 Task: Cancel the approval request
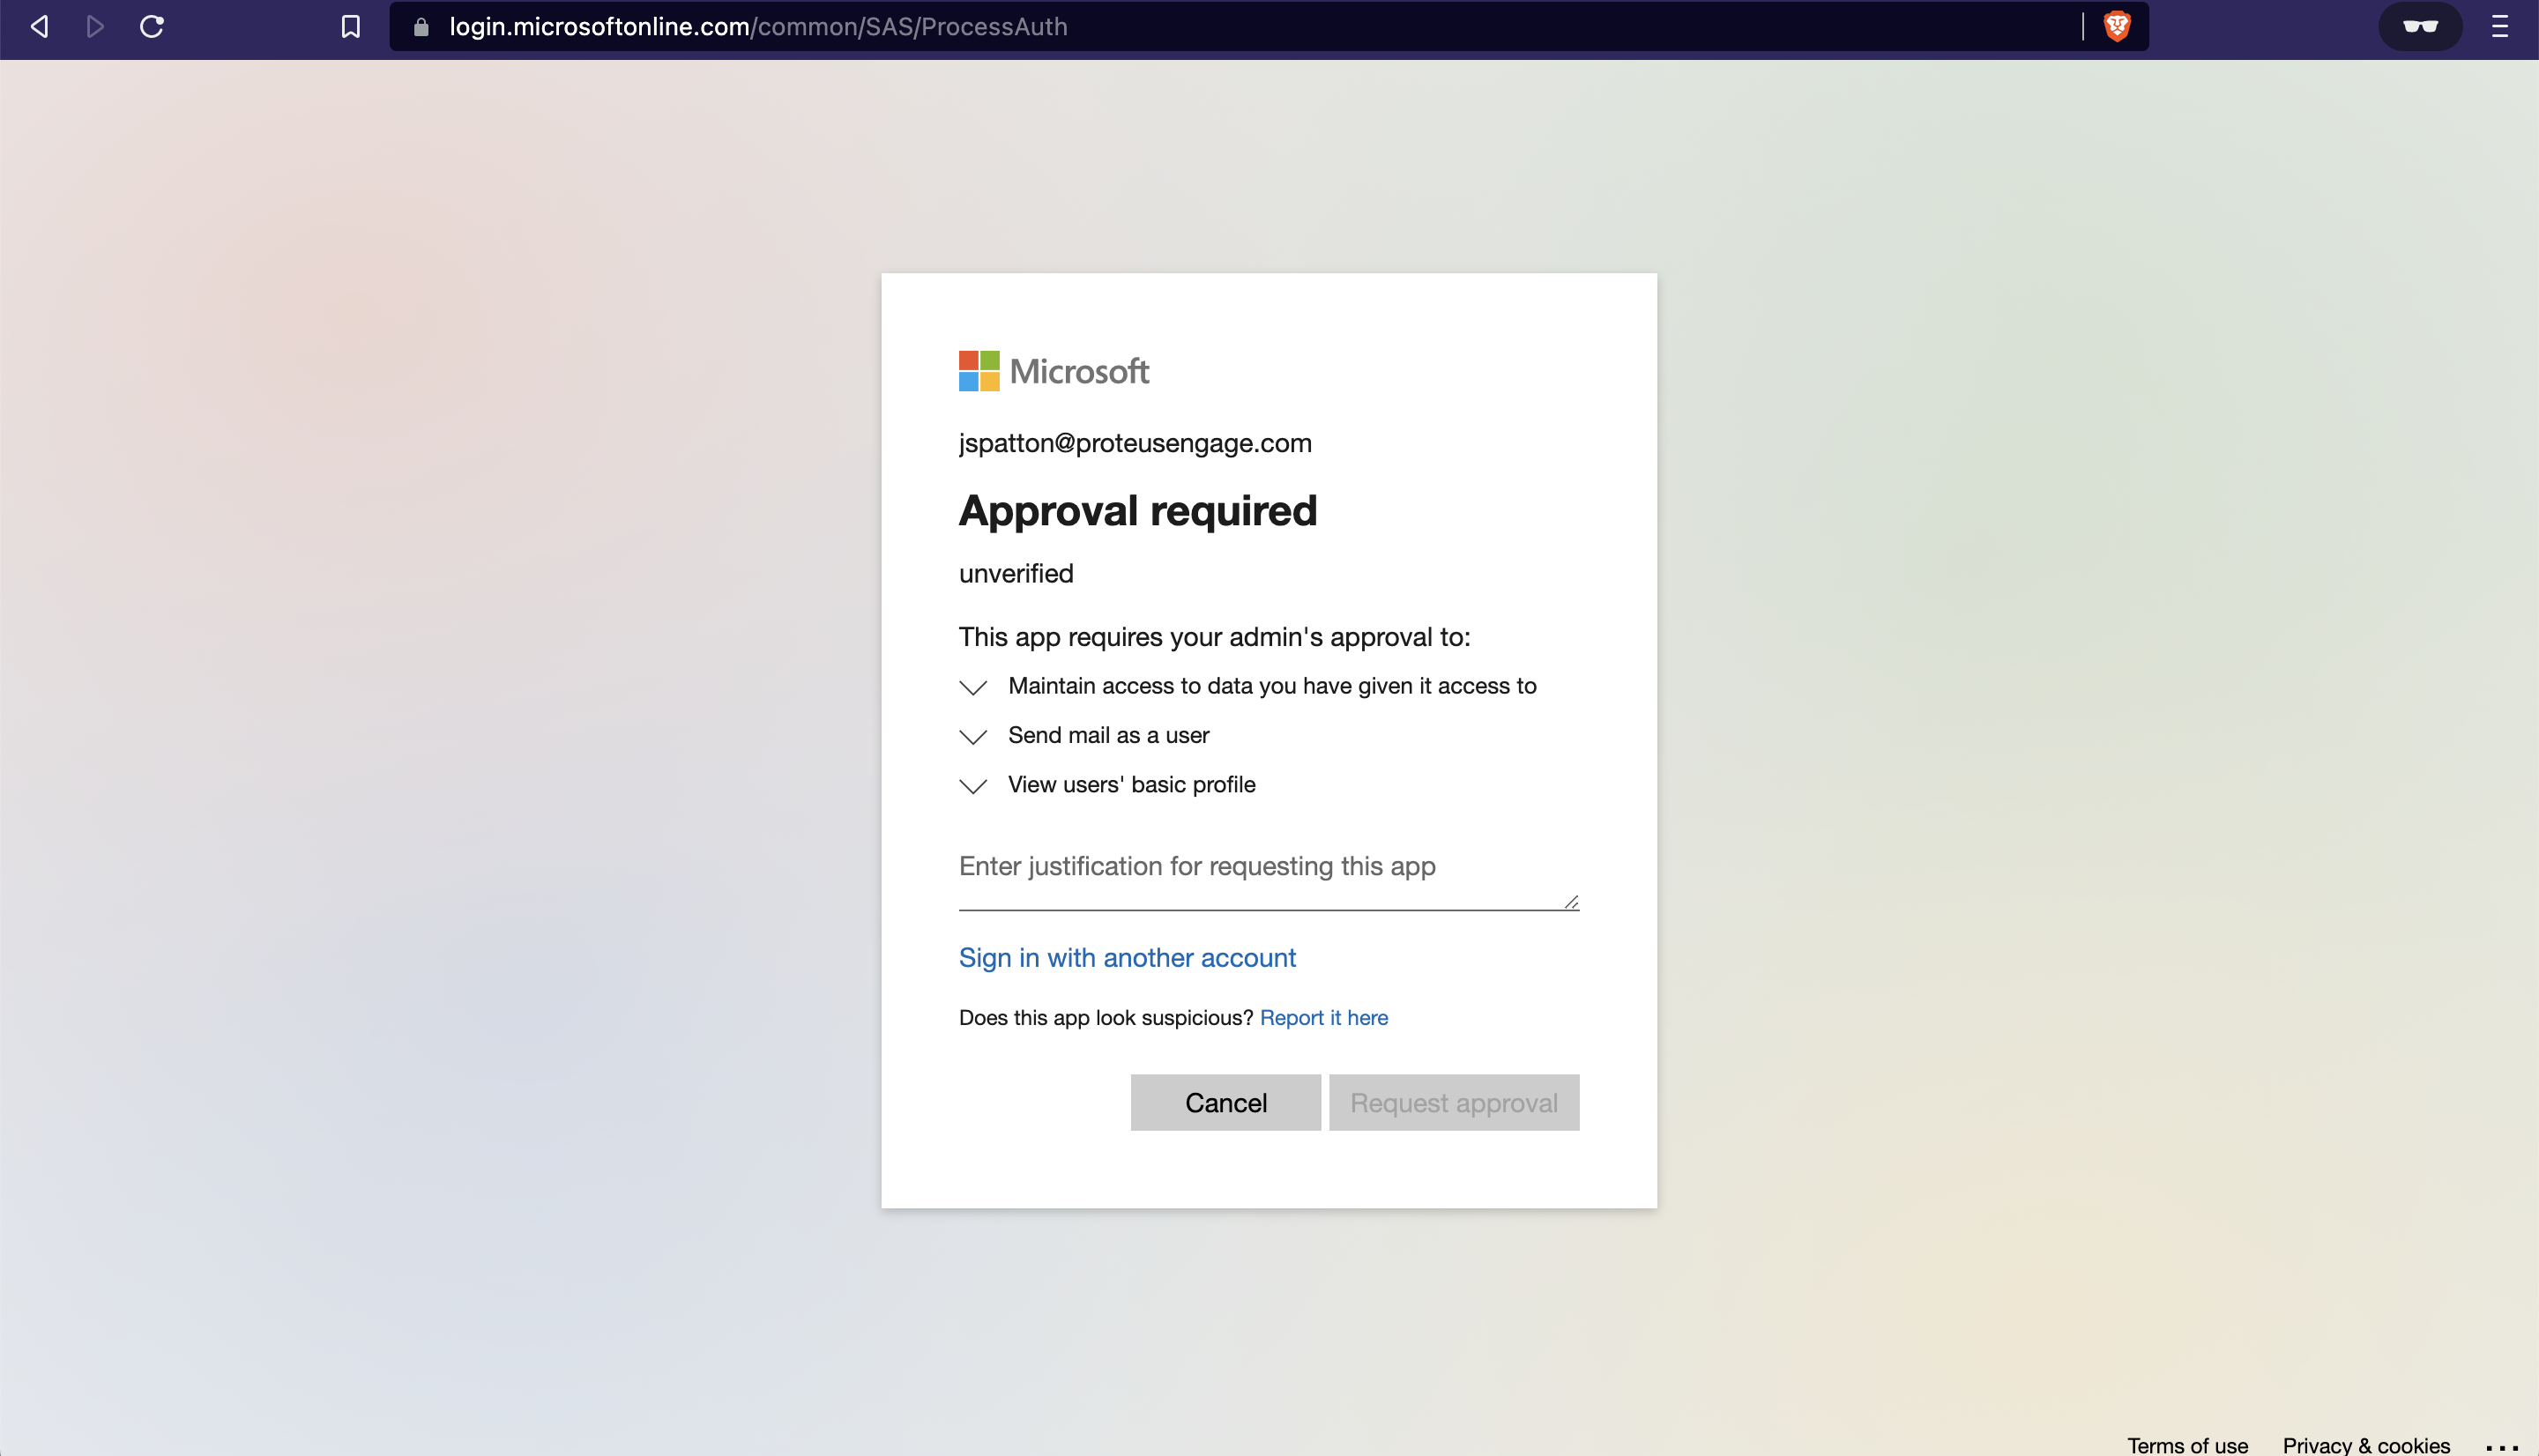tap(1226, 1103)
